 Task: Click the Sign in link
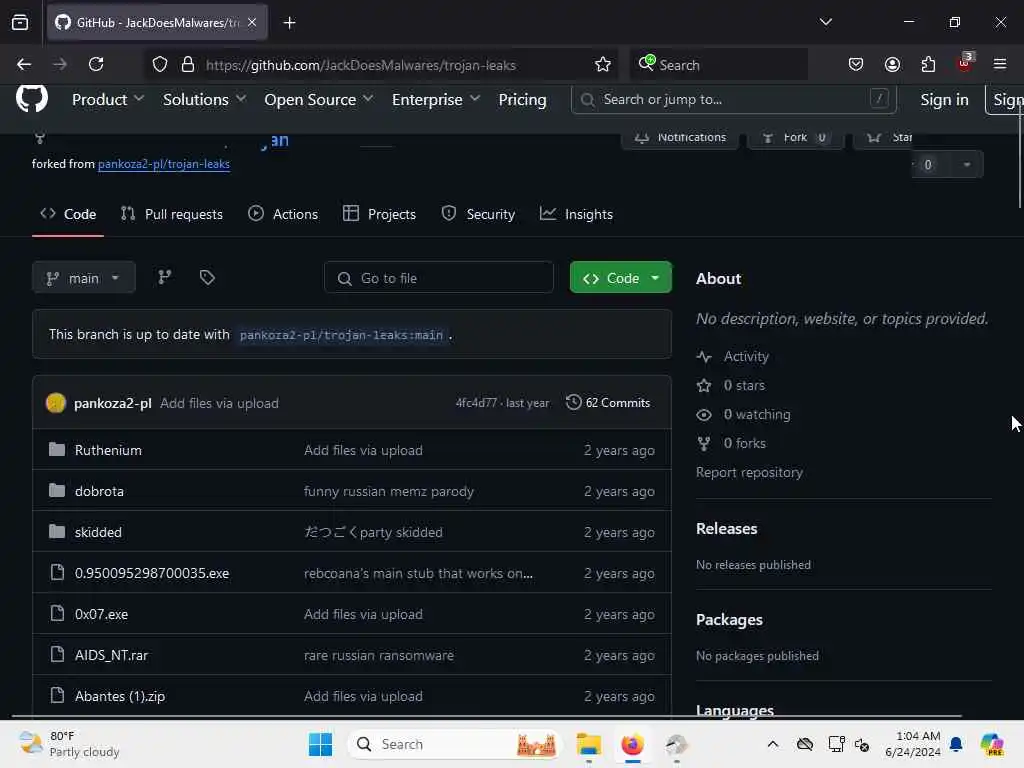point(944,99)
